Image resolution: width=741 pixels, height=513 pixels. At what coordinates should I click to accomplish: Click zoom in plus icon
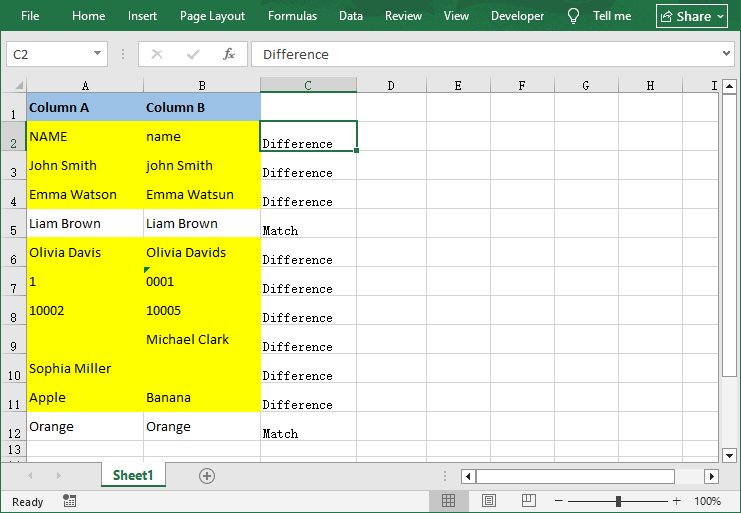click(677, 501)
